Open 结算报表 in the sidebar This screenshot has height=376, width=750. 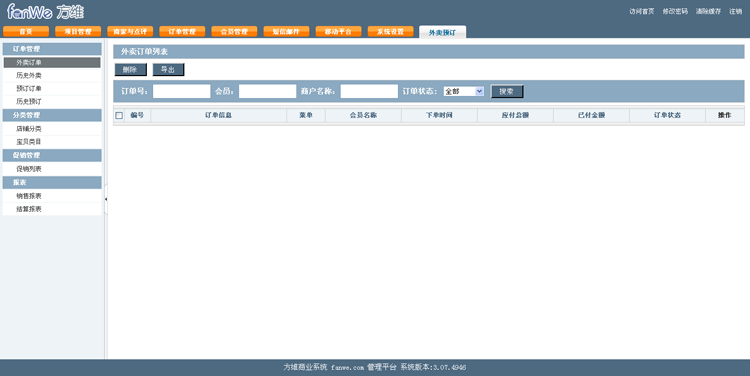52,209
